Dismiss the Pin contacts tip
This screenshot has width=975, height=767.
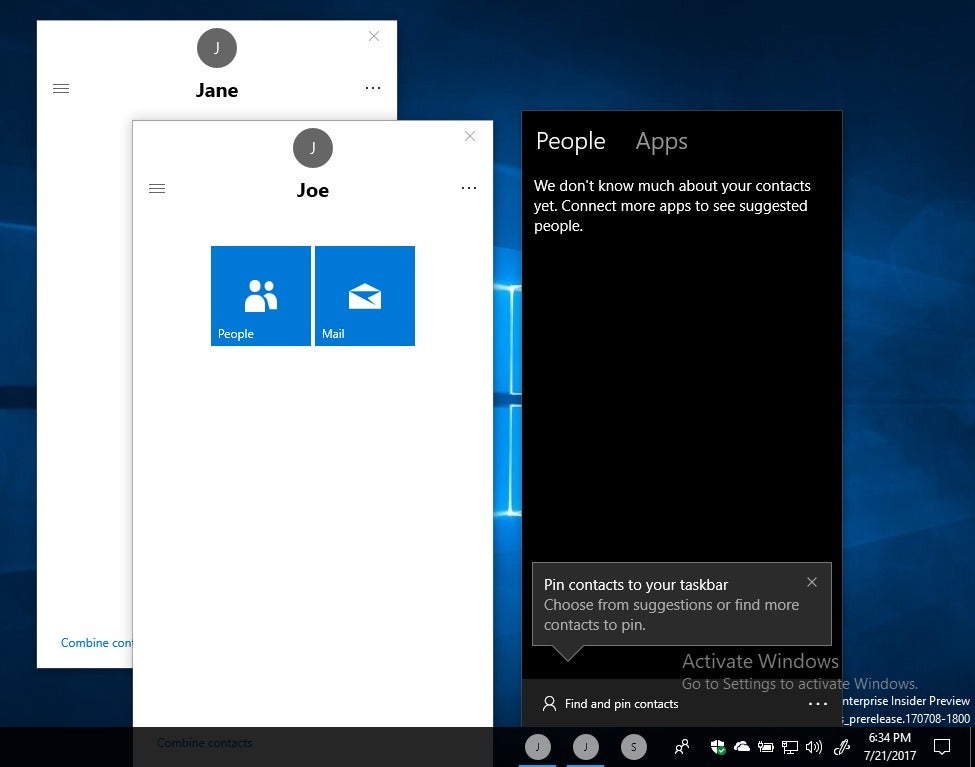812,582
